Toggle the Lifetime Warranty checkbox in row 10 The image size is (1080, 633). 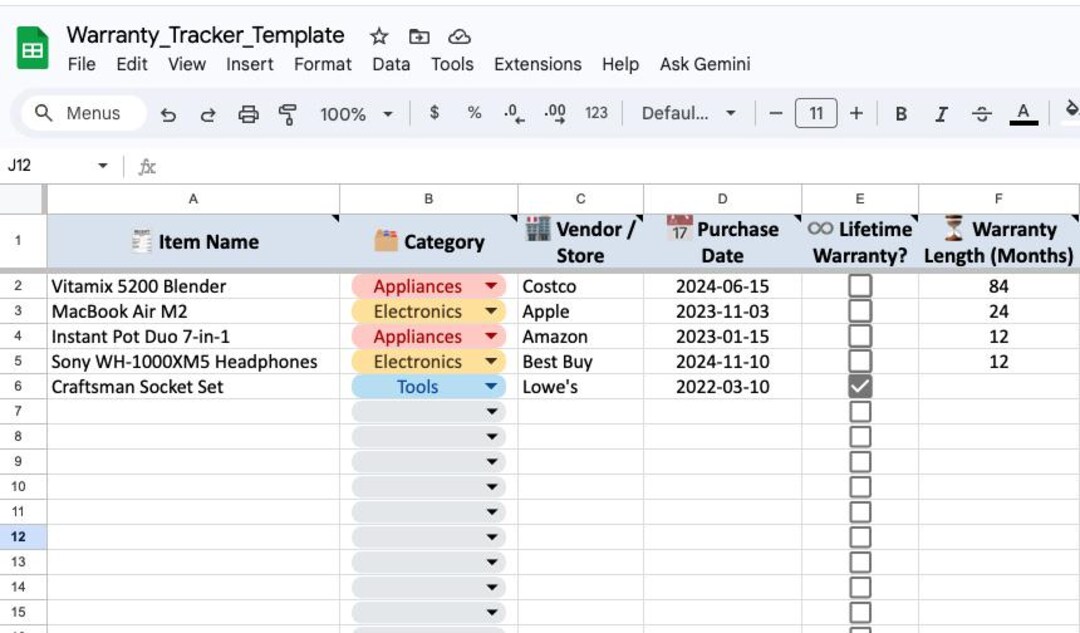[860, 487]
